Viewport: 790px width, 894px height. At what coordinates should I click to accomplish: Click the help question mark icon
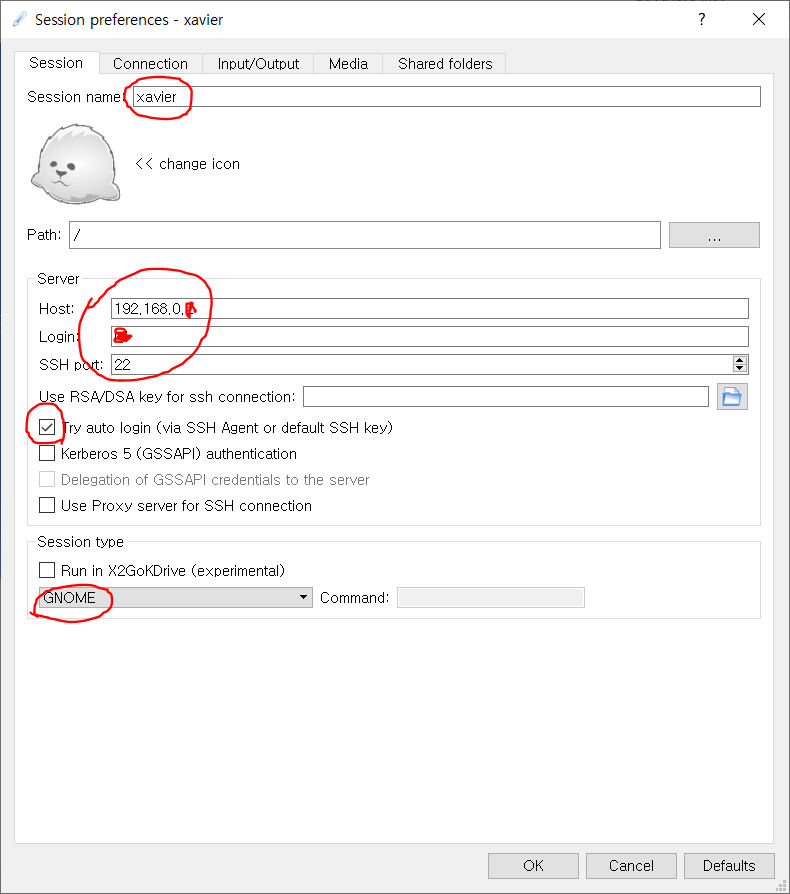tap(701, 19)
